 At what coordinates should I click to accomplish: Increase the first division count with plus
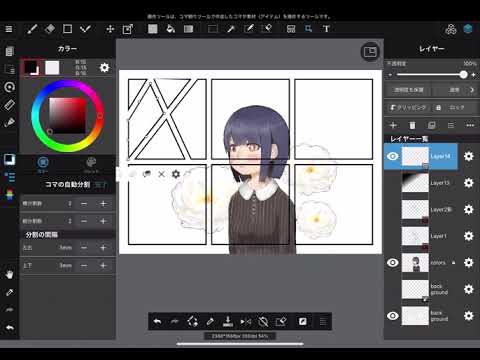(x=103, y=203)
